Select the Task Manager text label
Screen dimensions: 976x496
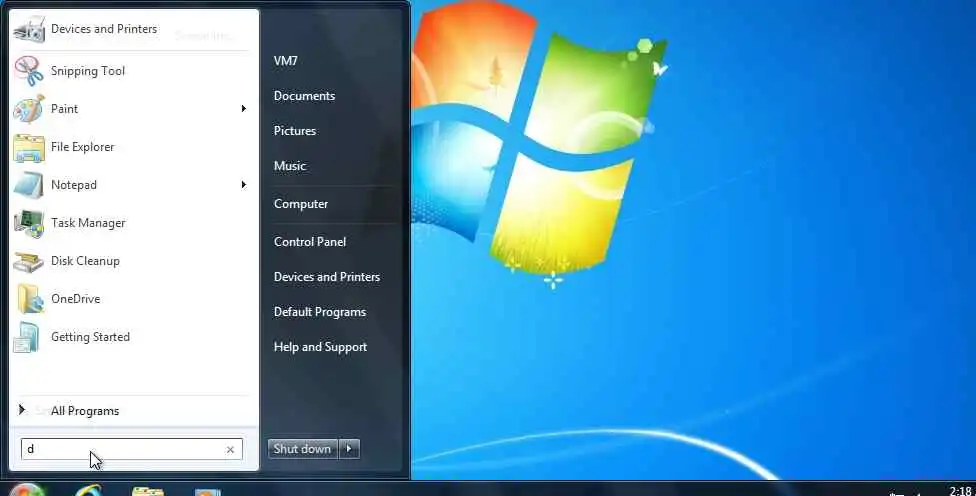(88, 223)
